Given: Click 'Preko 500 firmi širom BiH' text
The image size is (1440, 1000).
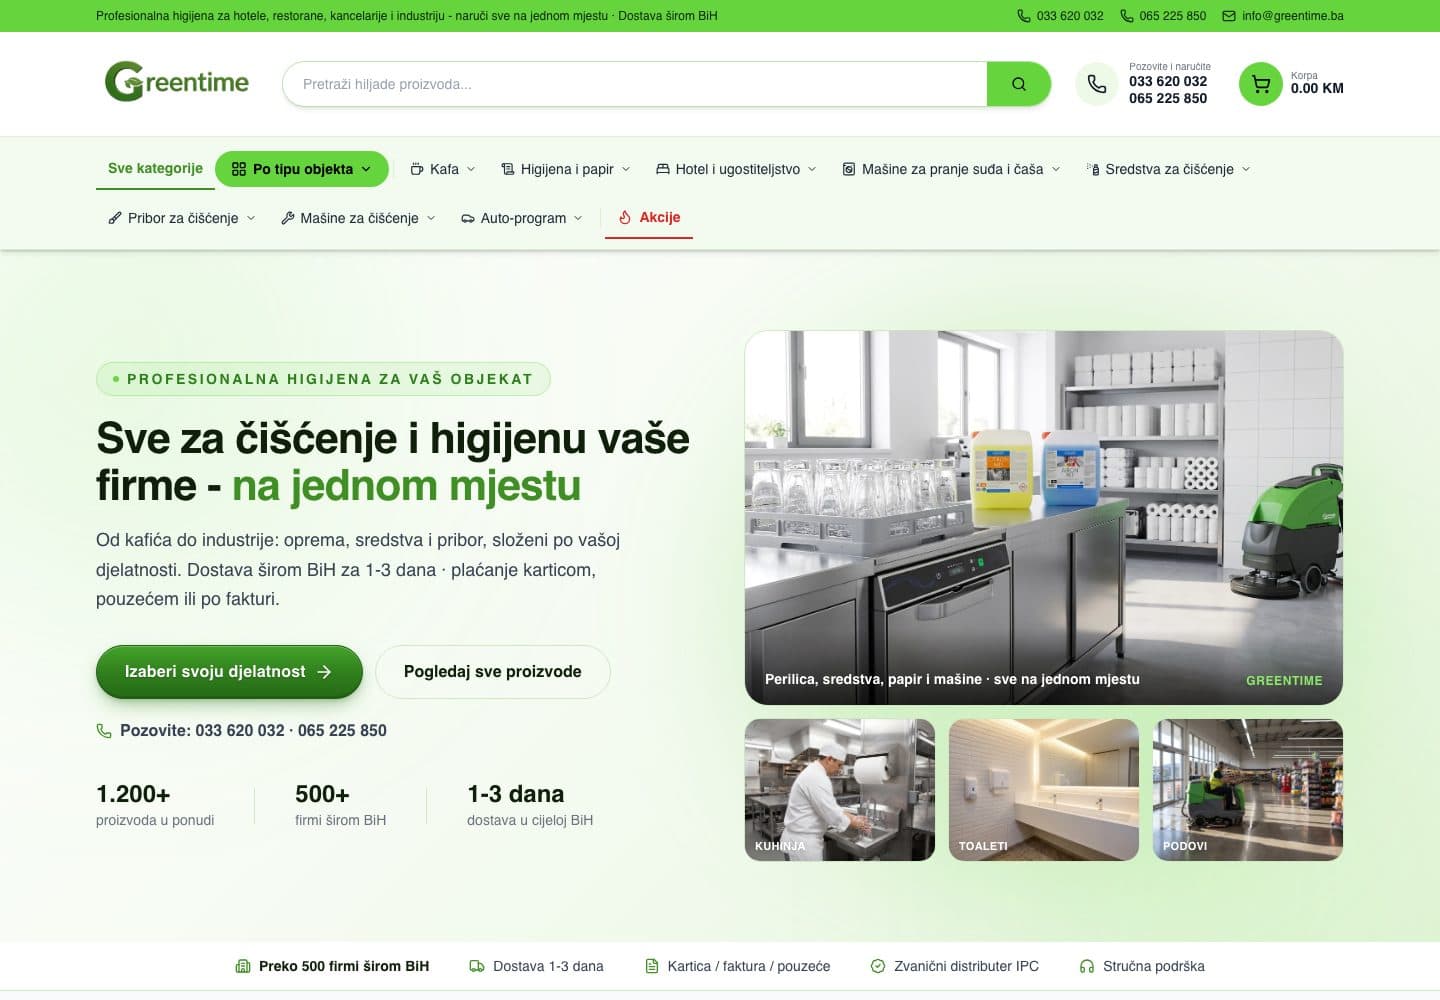Looking at the screenshot, I should (344, 966).
